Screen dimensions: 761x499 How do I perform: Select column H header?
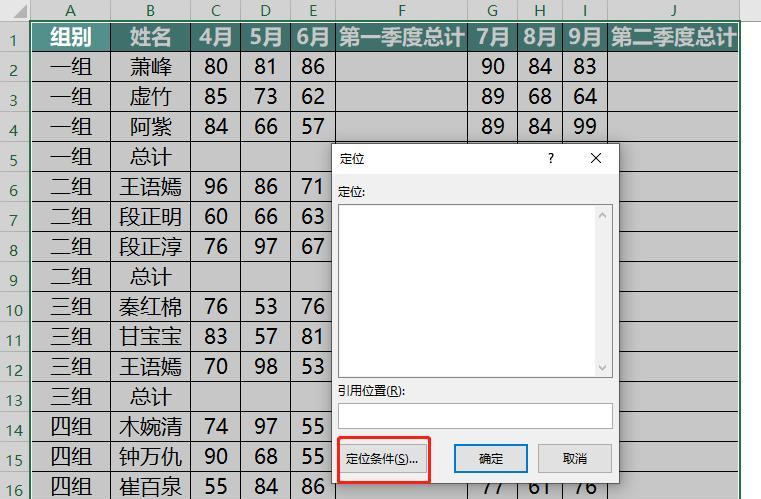click(540, 10)
